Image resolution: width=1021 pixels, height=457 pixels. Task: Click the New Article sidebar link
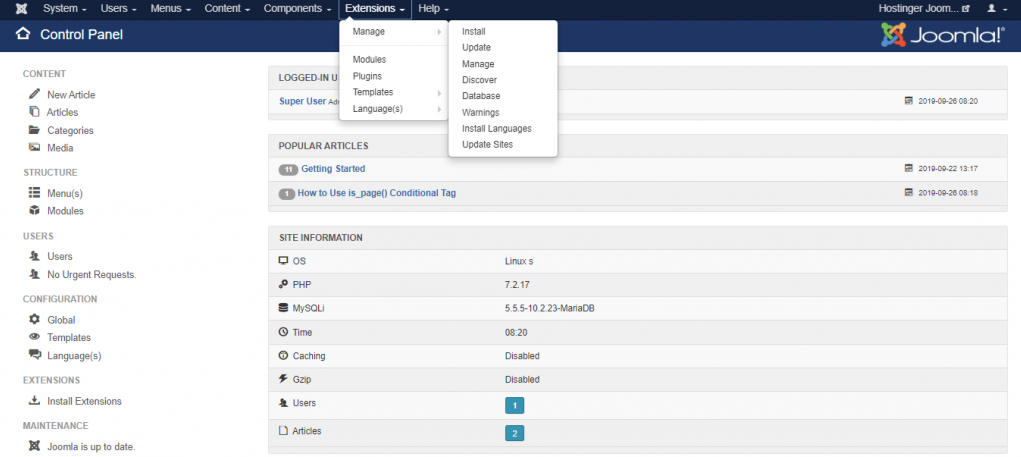[x=71, y=94]
